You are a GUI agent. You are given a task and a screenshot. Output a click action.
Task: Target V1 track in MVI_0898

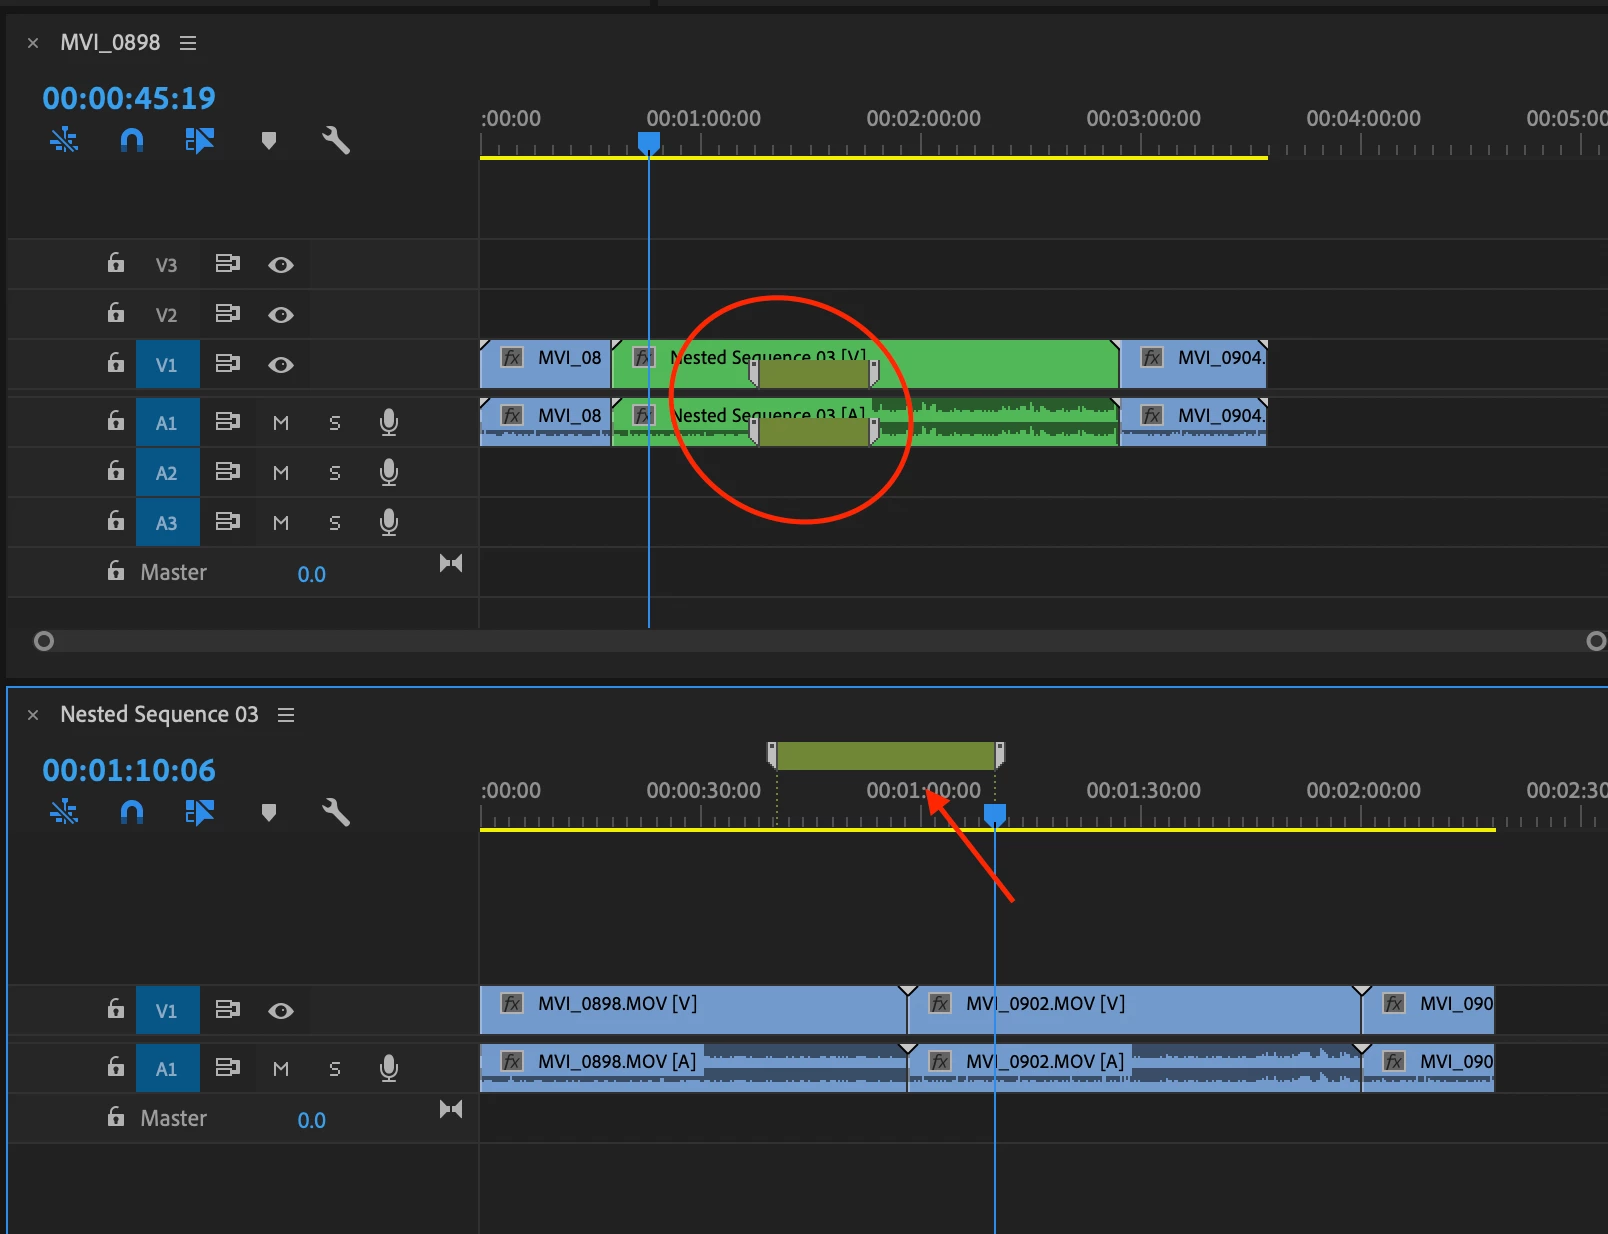point(167,365)
